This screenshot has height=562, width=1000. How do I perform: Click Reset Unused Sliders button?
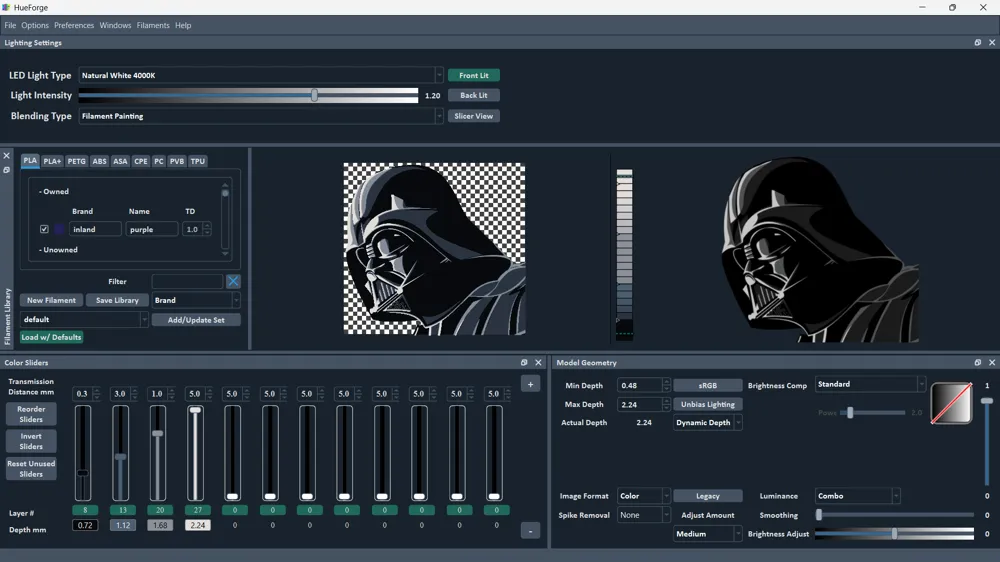[31, 468]
